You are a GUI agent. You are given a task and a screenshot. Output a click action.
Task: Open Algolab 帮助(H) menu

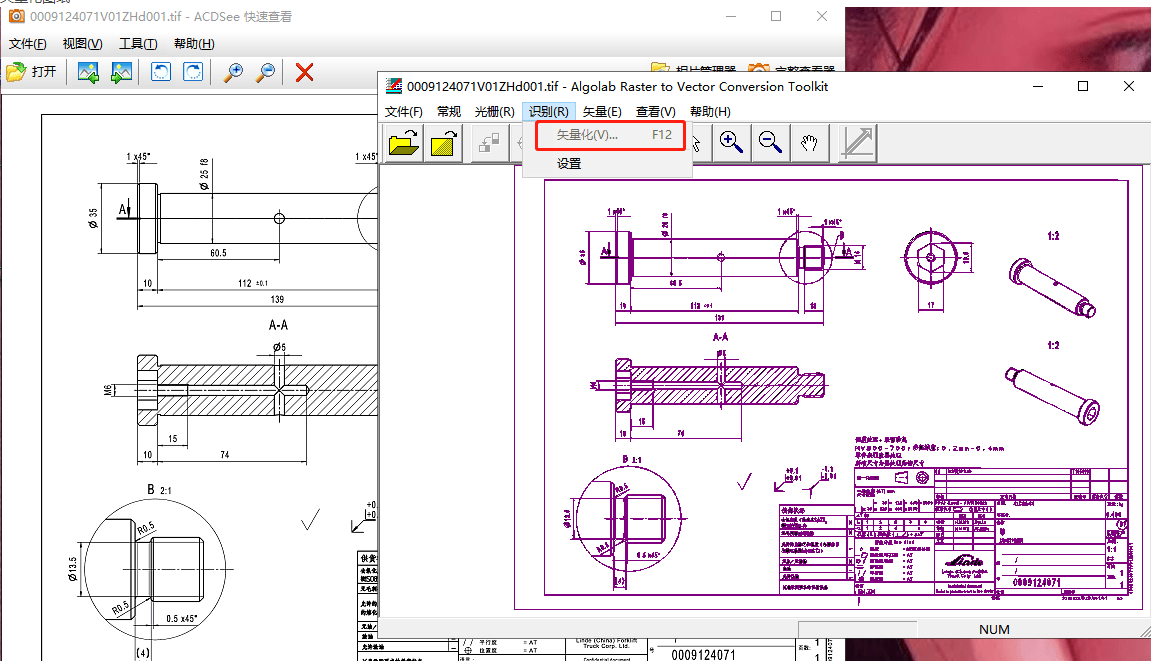click(x=710, y=112)
